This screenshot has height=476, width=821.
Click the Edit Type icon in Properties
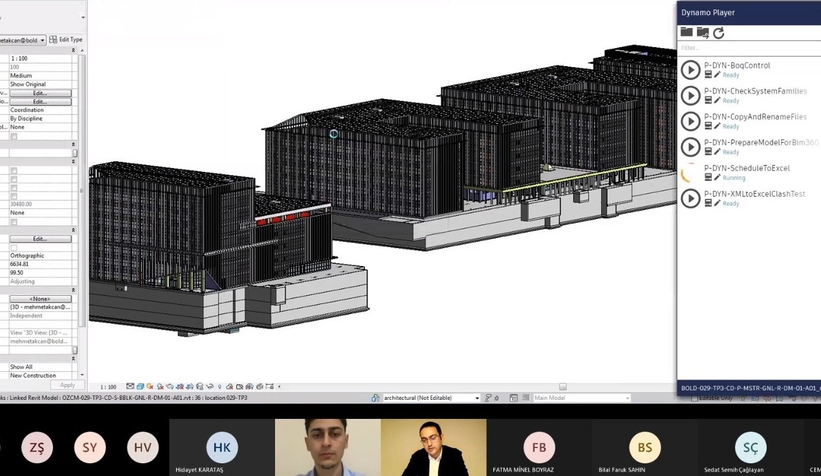click(54, 40)
